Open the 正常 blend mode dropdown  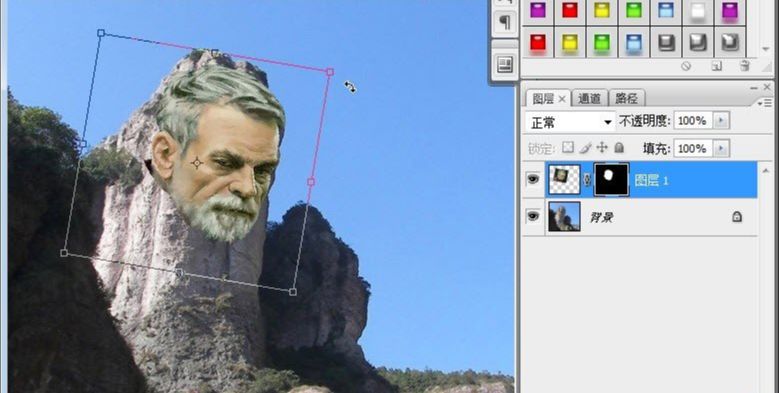(x=570, y=122)
